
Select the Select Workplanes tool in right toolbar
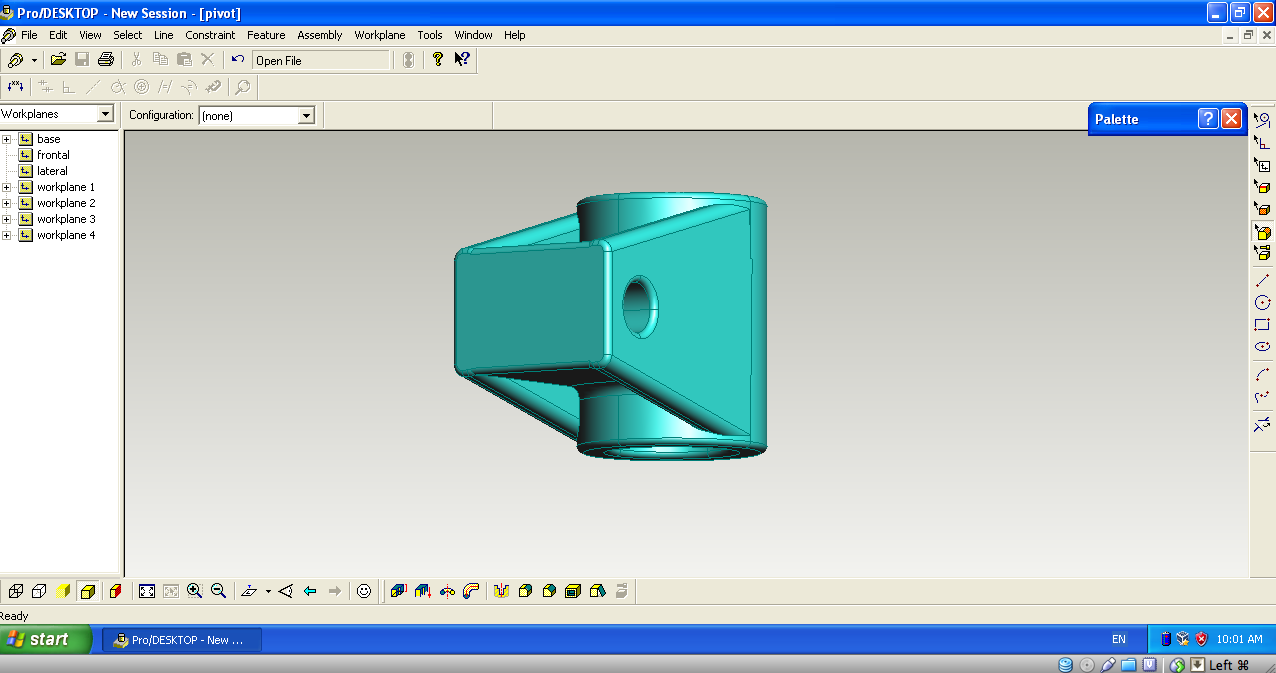[x=1262, y=165]
